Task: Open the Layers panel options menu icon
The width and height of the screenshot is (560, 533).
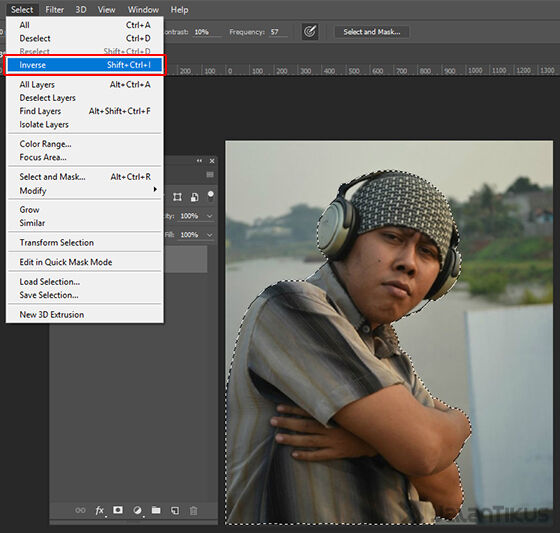Action: [210, 174]
